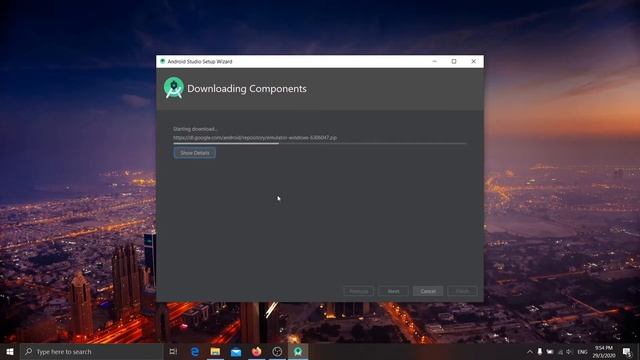The image size is (640, 360).
Task: Show hidden system tray icons
Action: point(530,351)
